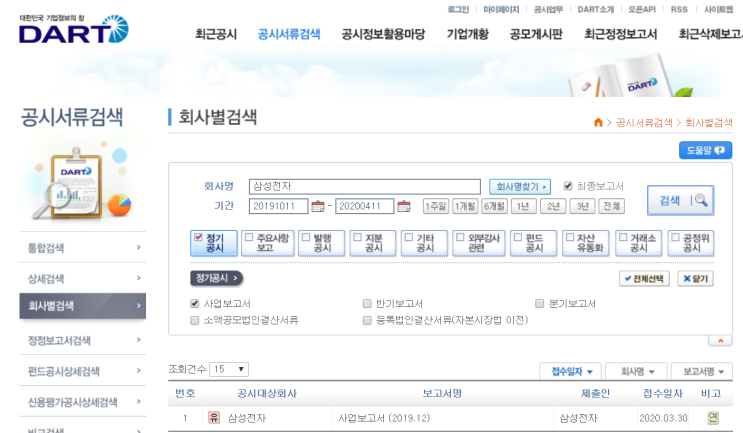Screen dimensions: 743x433
Task: Open the end-date calendar picker icon
Action: (404, 206)
